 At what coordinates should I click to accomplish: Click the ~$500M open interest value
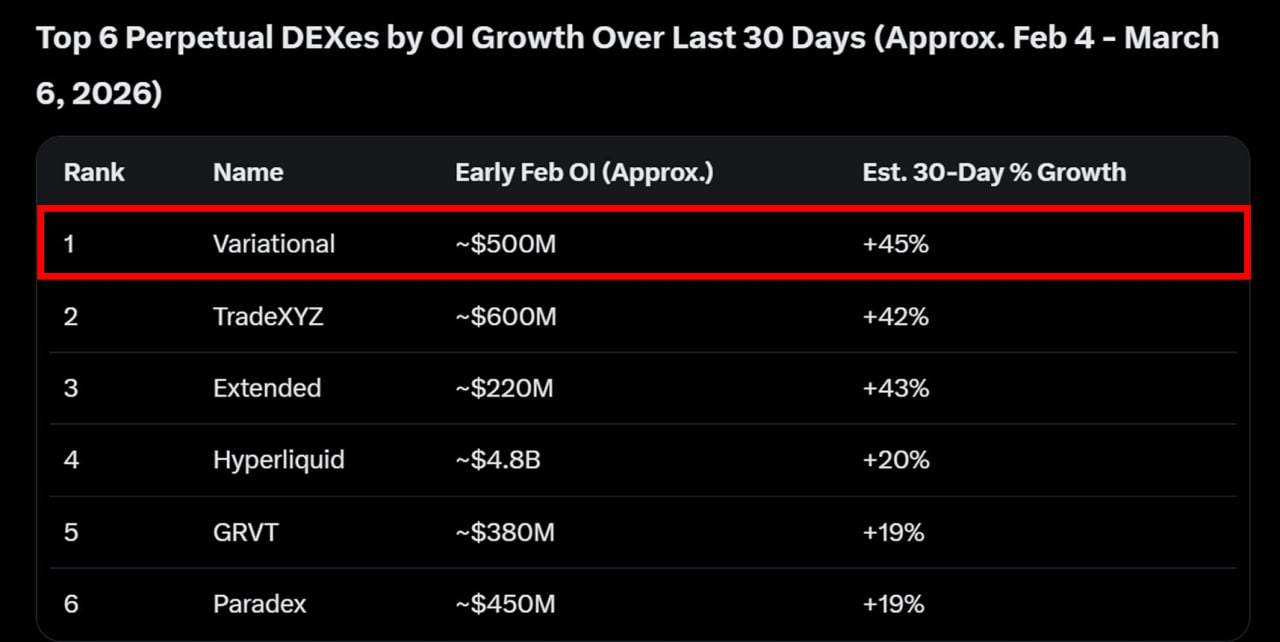505,243
